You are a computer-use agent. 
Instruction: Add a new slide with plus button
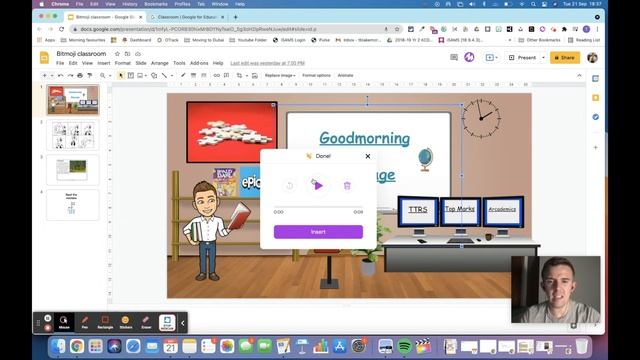[x=44, y=76]
